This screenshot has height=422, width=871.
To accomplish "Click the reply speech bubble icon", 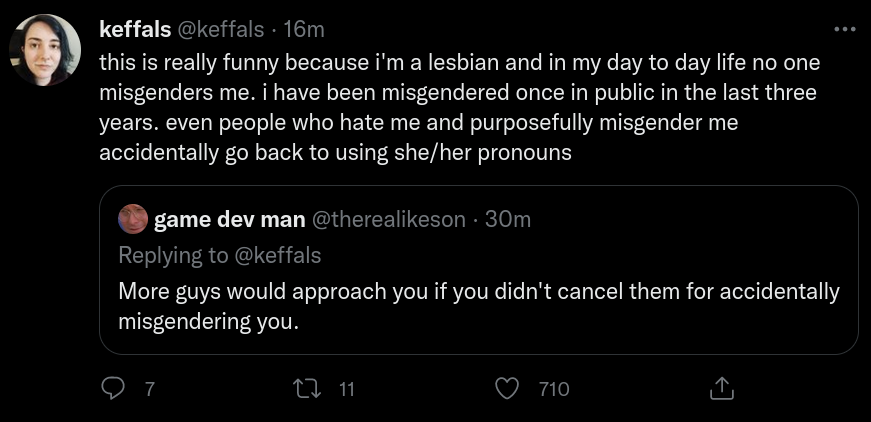I will pyautogui.click(x=113, y=389).
